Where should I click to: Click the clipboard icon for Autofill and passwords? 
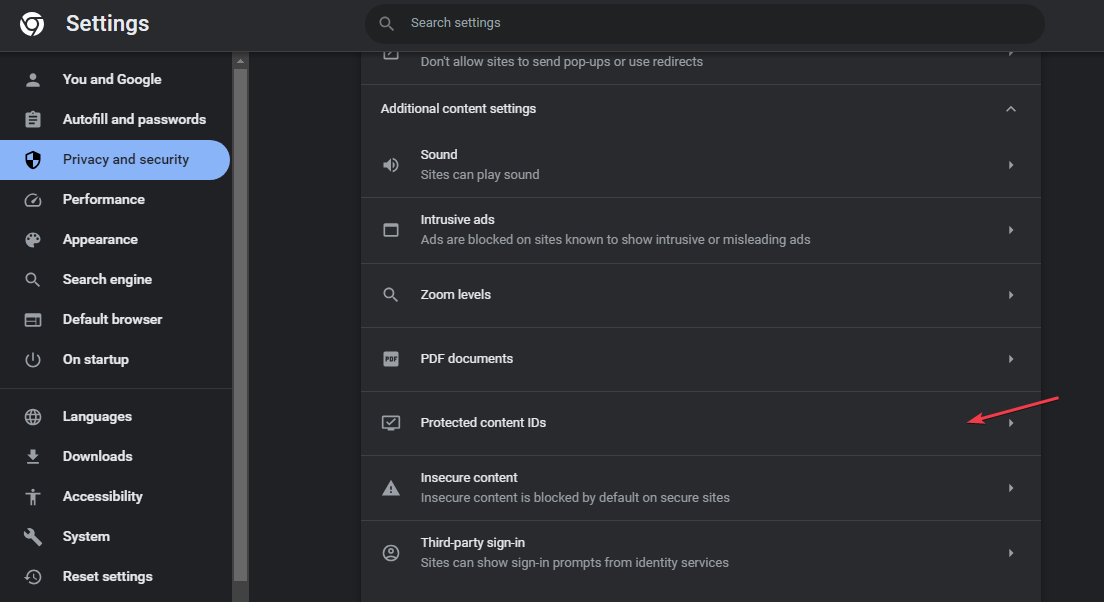pos(33,120)
